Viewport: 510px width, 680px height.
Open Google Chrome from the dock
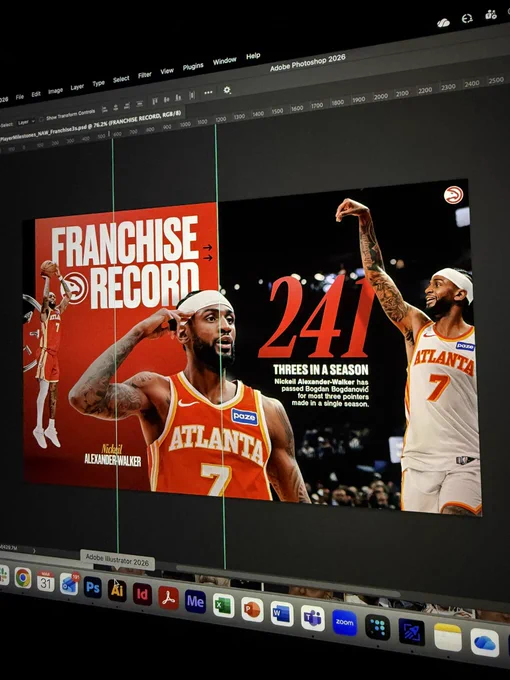click(x=23, y=578)
